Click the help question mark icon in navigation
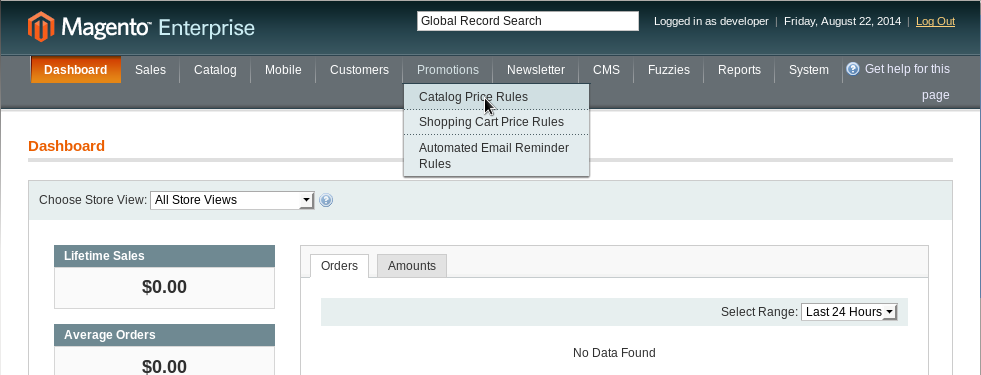981x375 pixels. 853,69
